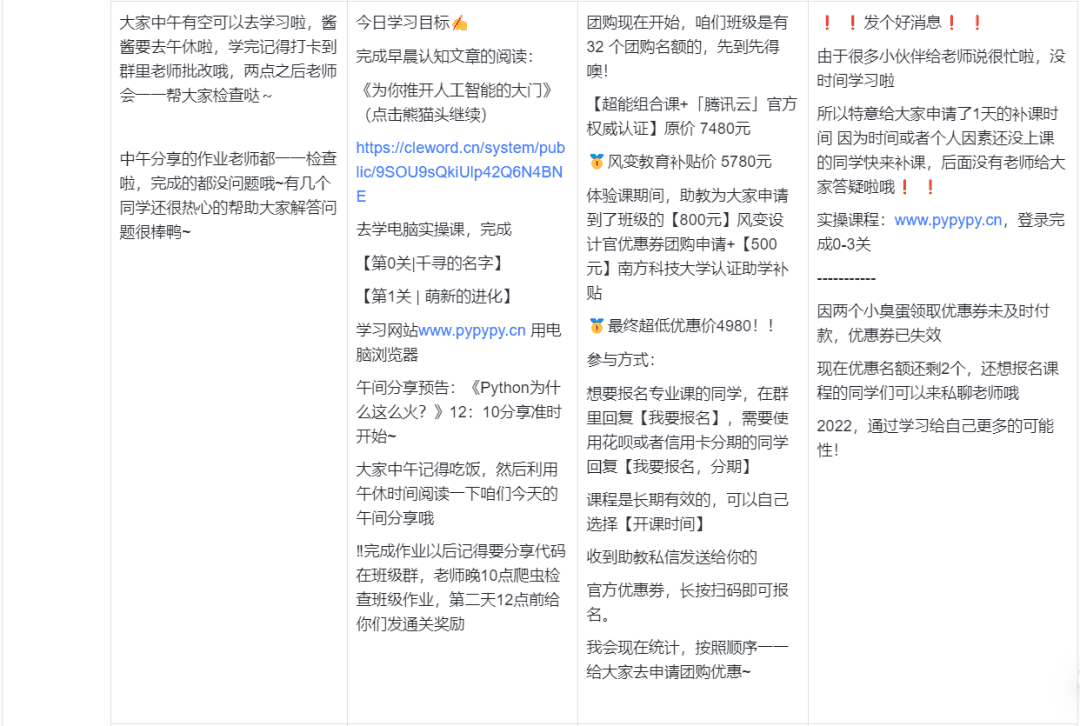
Task: Open the cleword.cn system public link
Action: pos(460,172)
